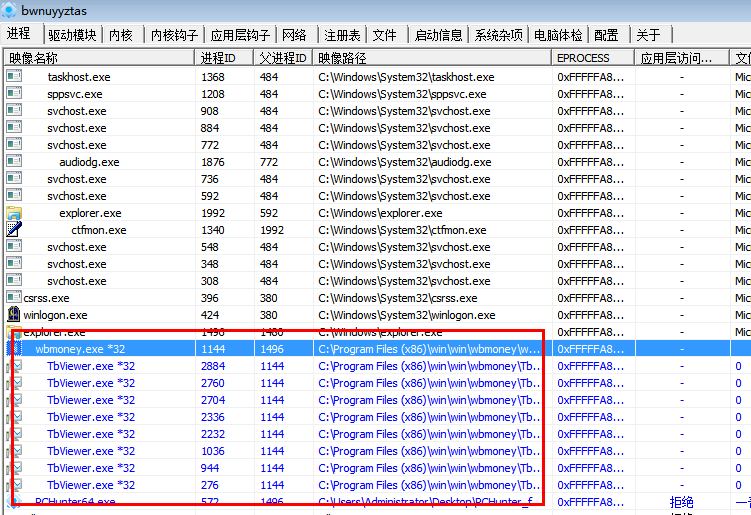The height and width of the screenshot is (515, 751).
Task: Click icon of svchost.exe PID 772
Action: click(x=14, y=144)
